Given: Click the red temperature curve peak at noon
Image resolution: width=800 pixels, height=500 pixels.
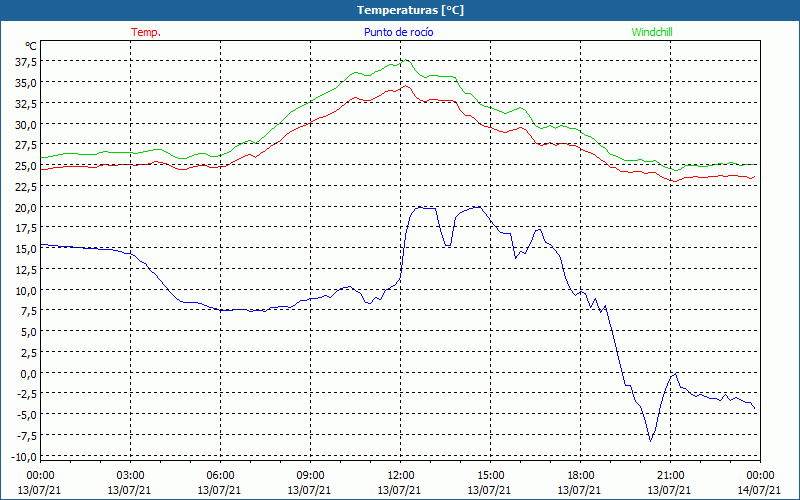Looking at the screenshot, I should click(x=406, y=86).
